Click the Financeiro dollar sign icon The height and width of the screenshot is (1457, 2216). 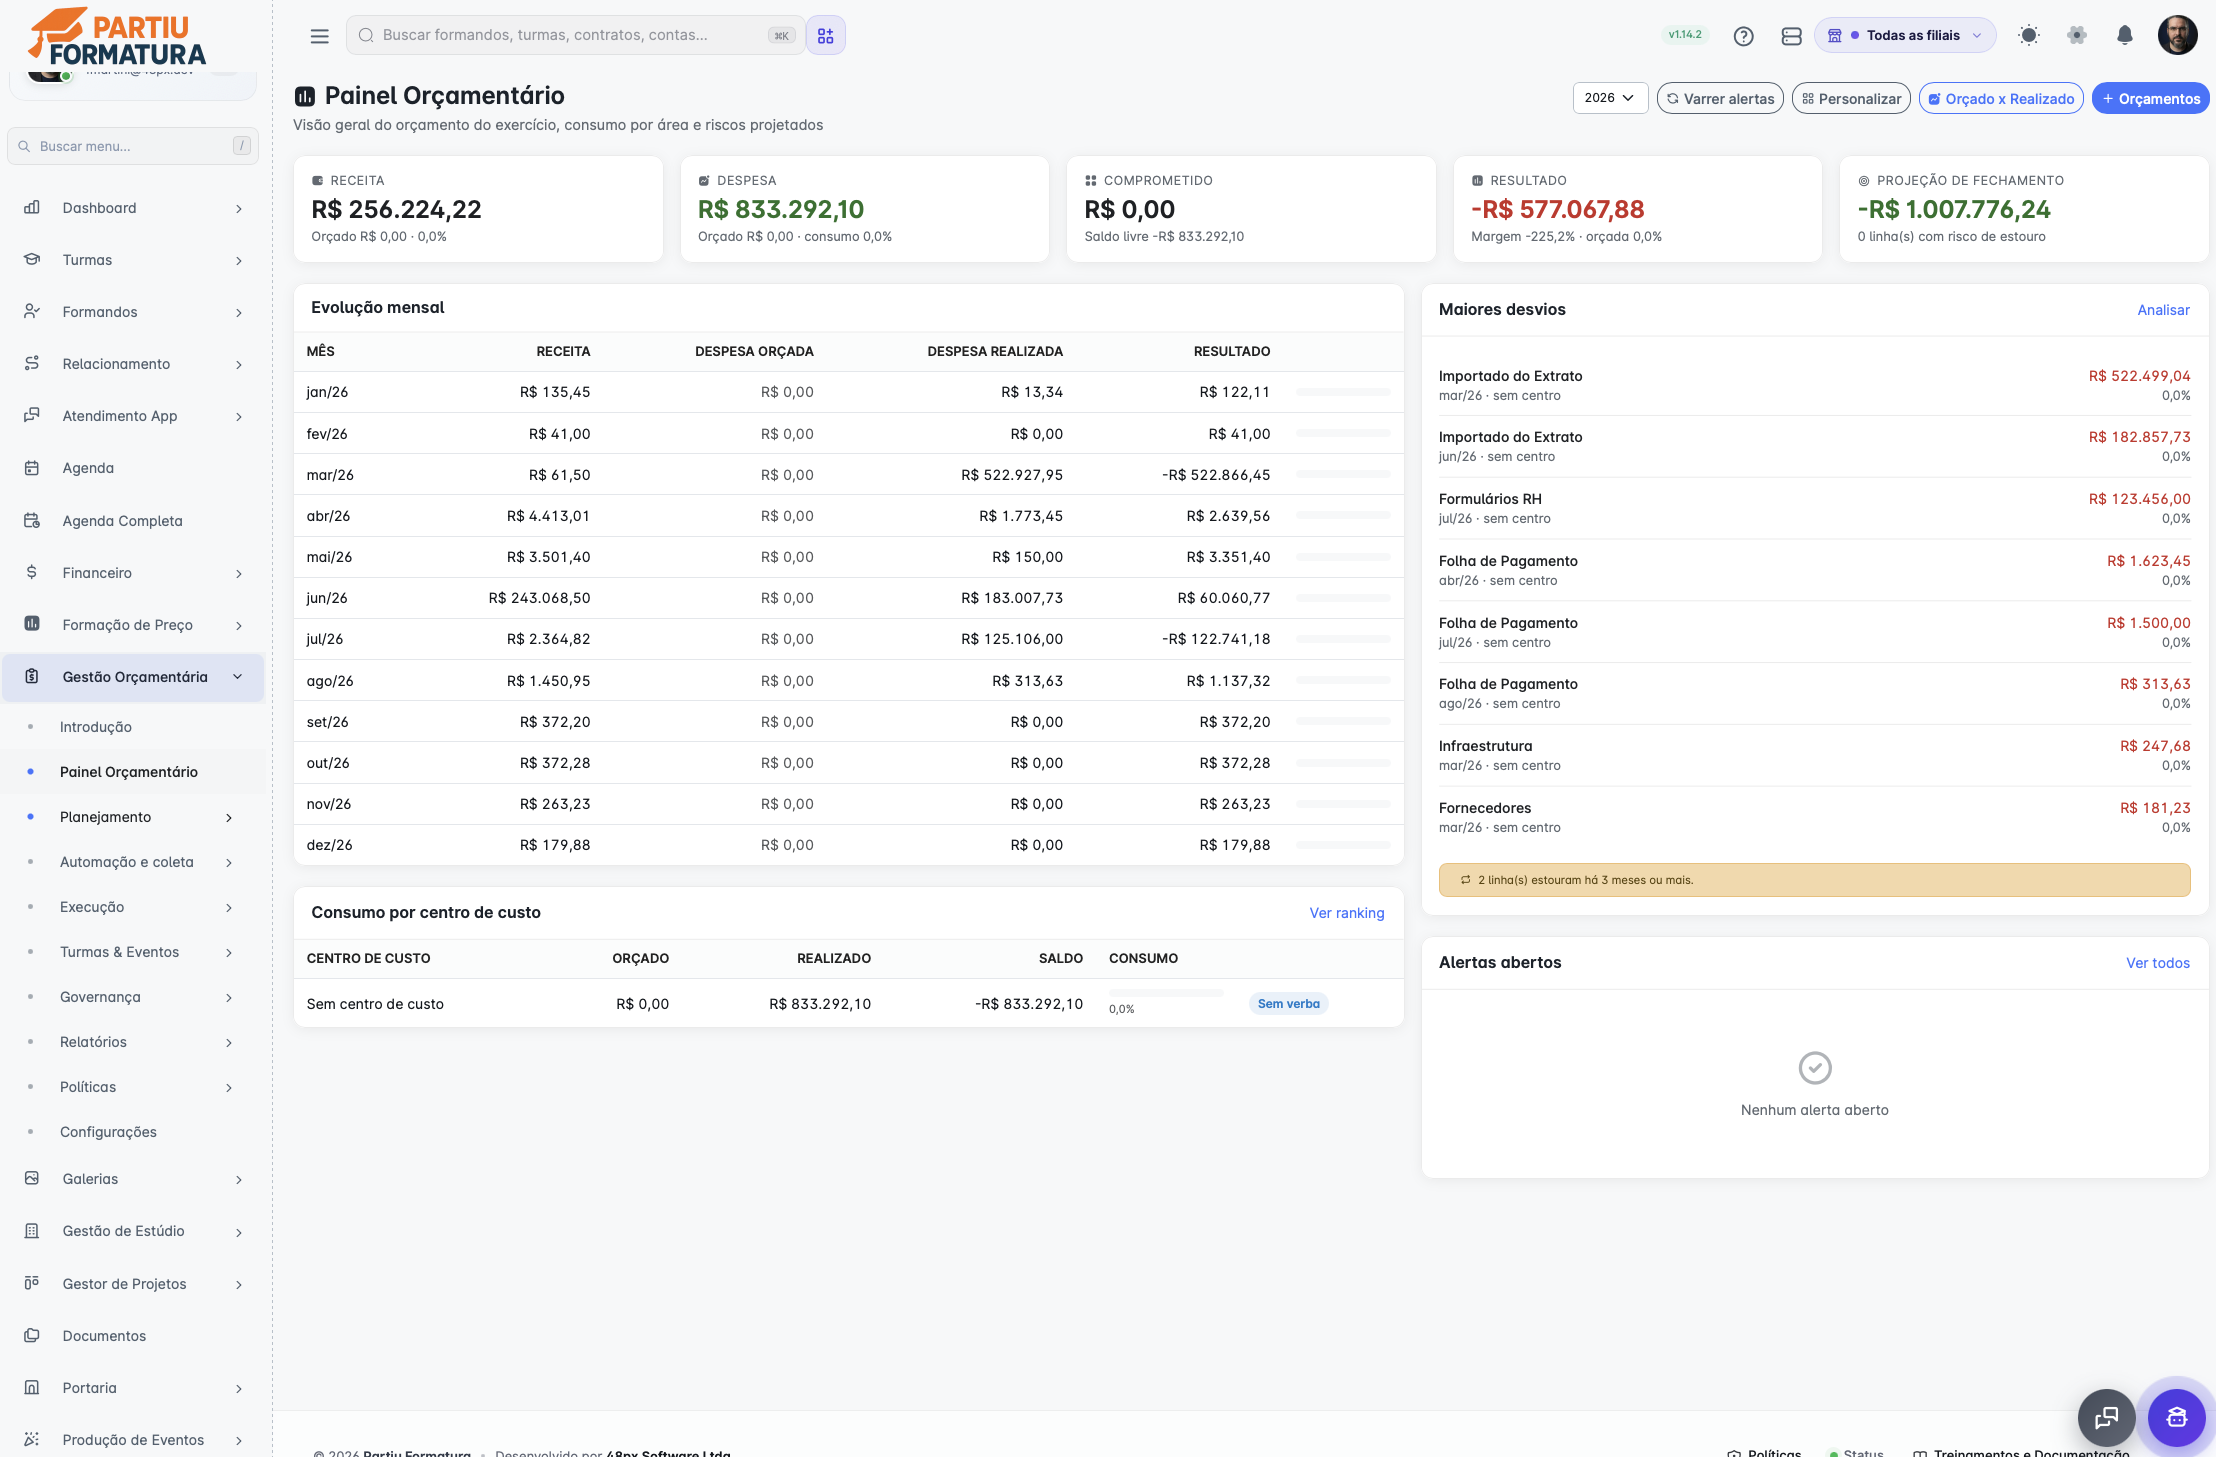[x=32, y=572]
